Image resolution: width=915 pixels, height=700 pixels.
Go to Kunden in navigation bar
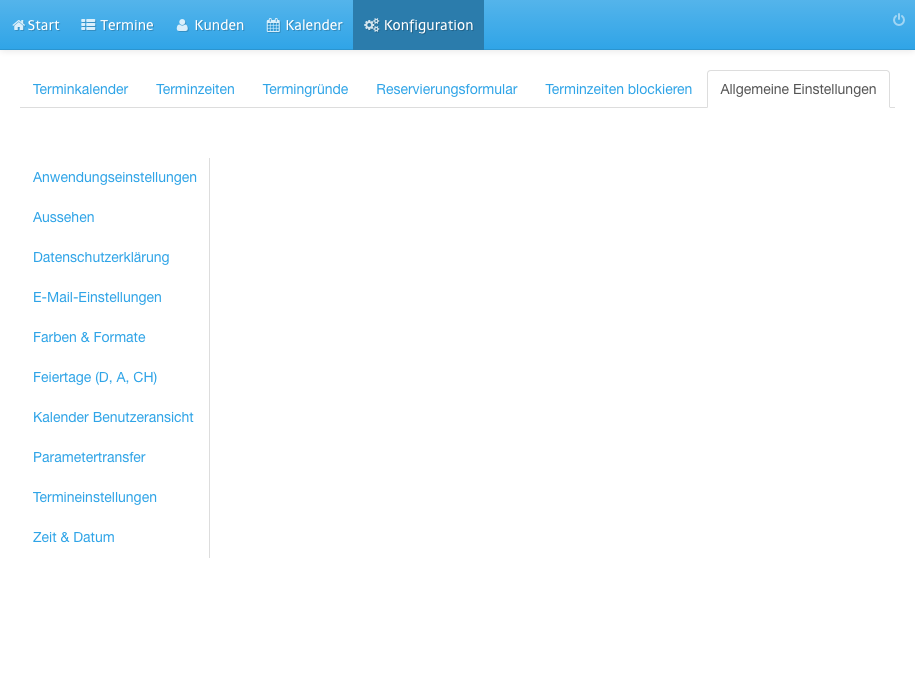click(211, 25)
